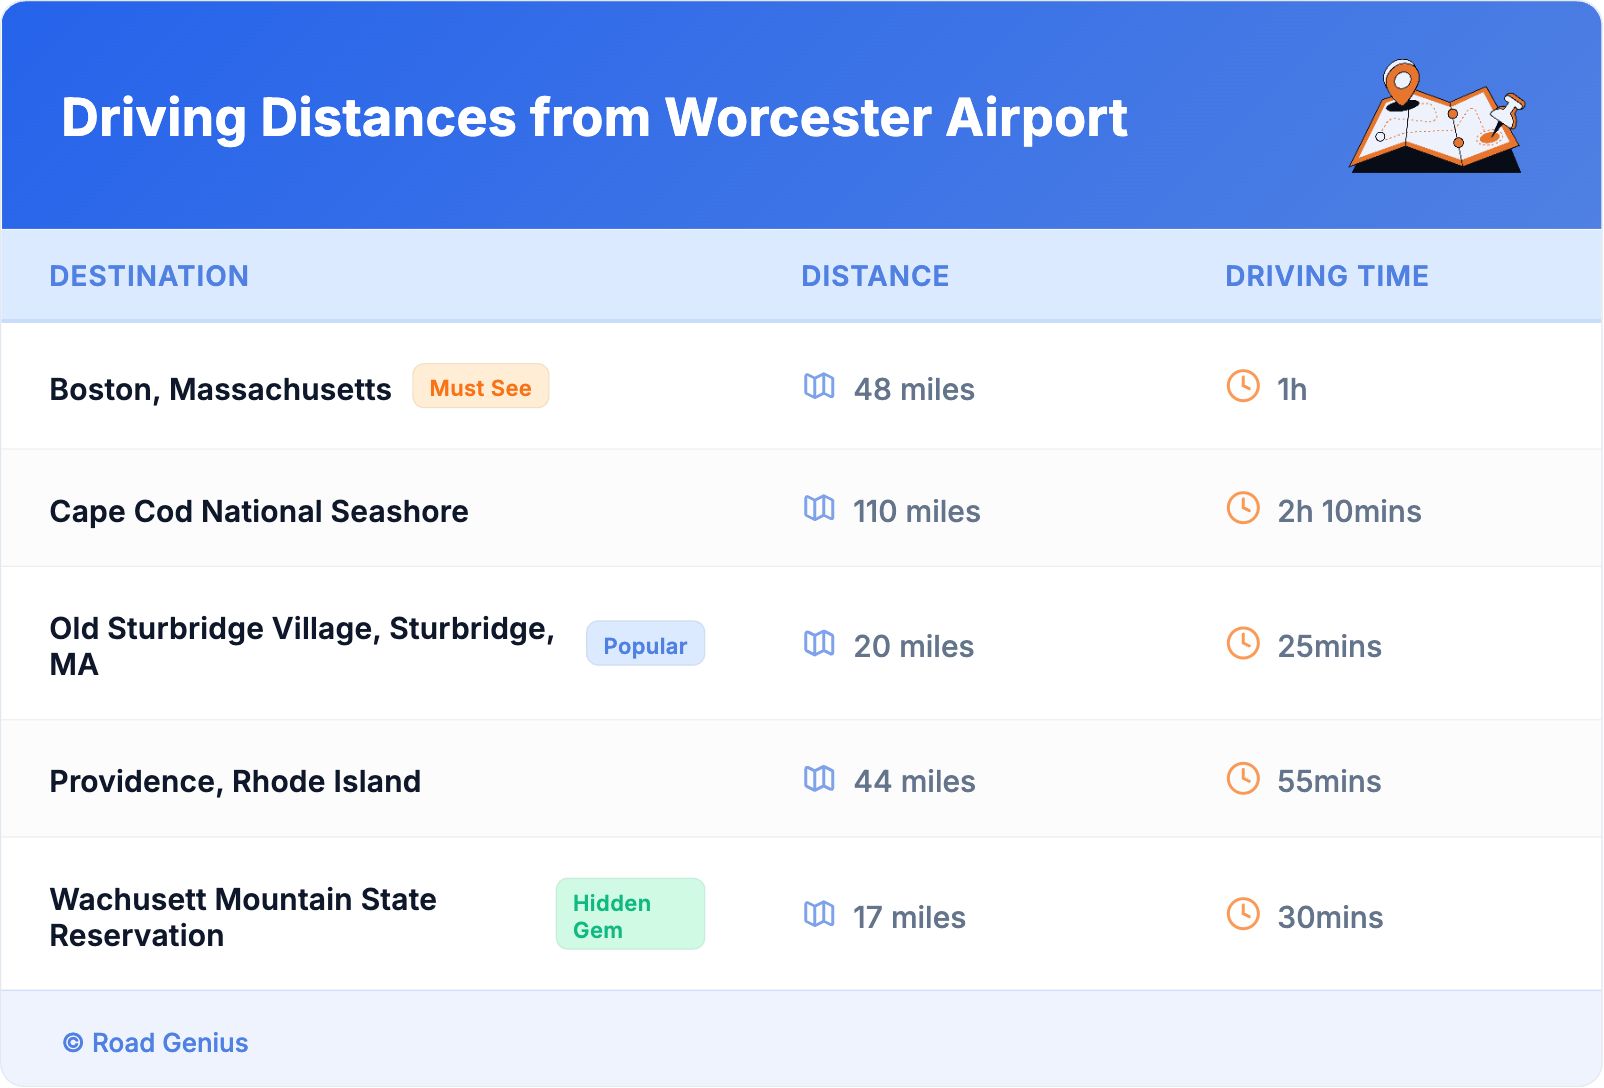The image size is (1604, 1088).
Task: Click the DESTINATION column header
Action: pos(149,276)
